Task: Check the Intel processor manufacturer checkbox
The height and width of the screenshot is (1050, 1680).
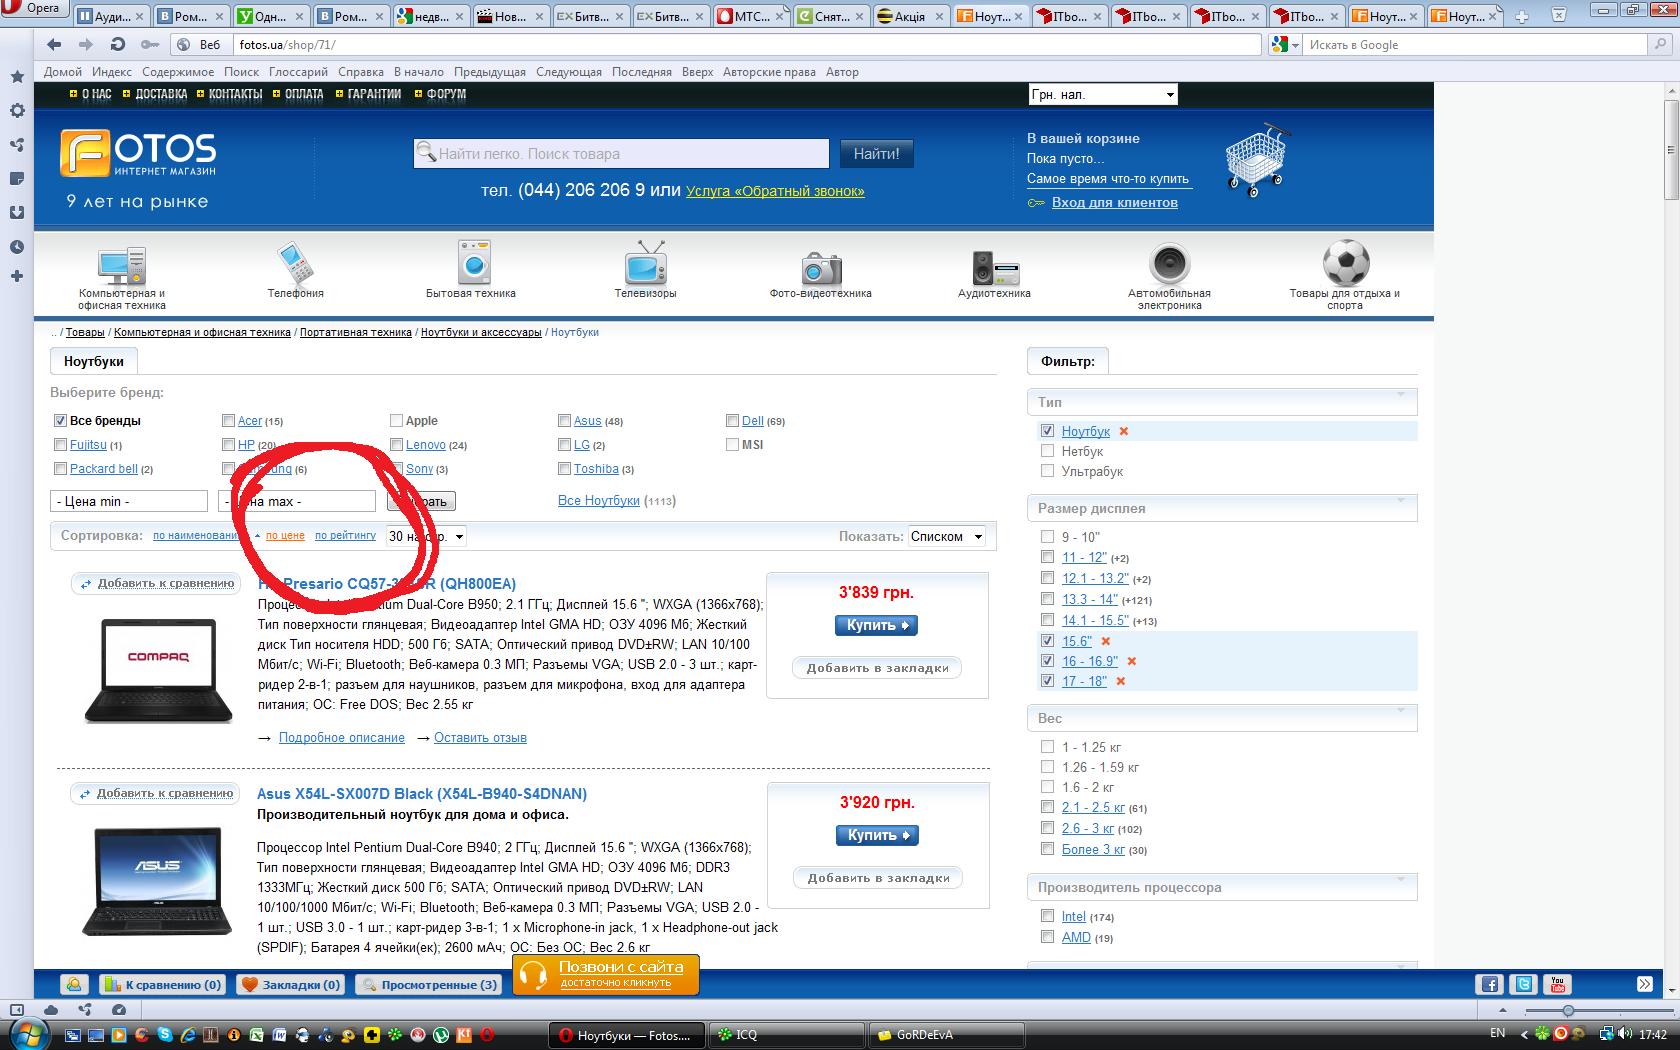Action: point(1048,916)
